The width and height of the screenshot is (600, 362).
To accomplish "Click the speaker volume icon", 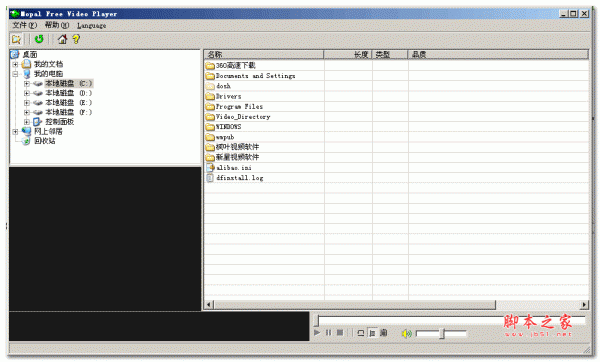I will pyautogui.click(x=406, y=333).
